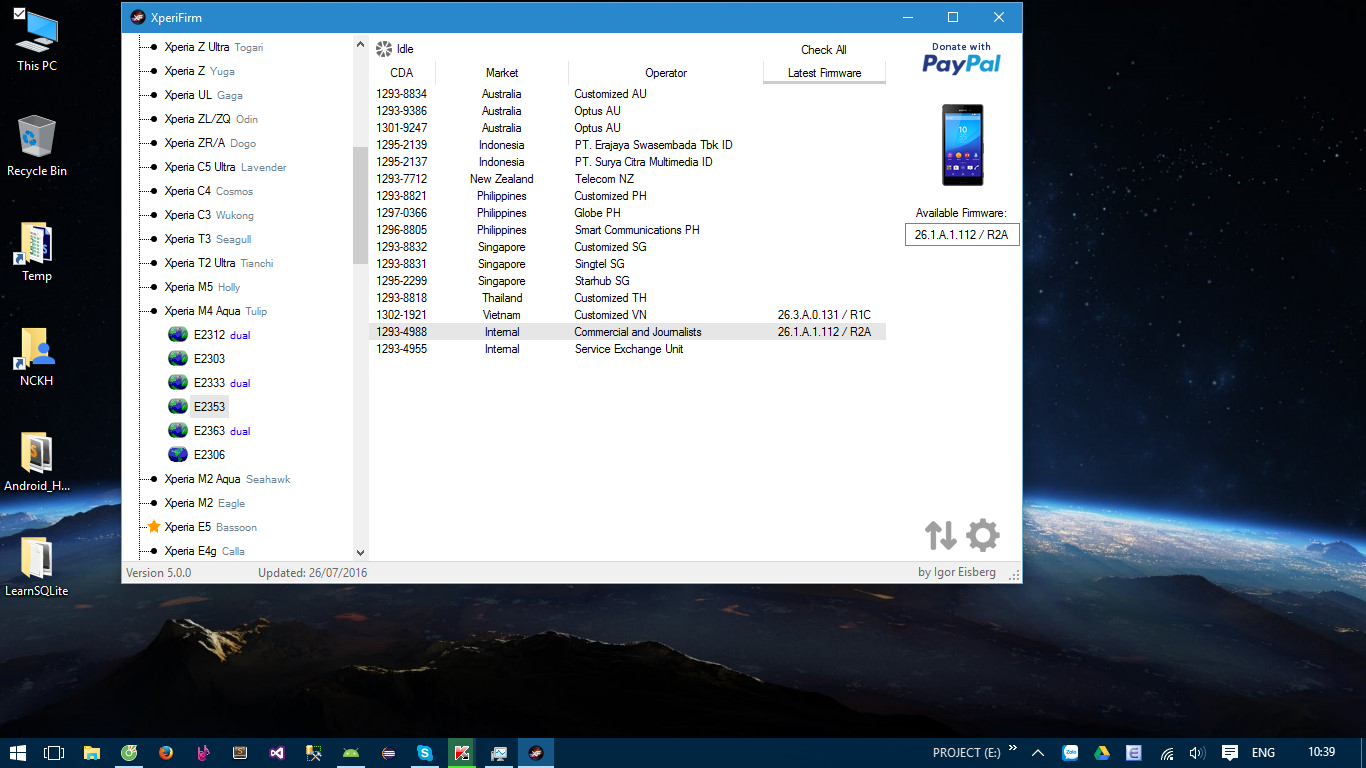Select the E2312 dual globe icon

(178, 334)
